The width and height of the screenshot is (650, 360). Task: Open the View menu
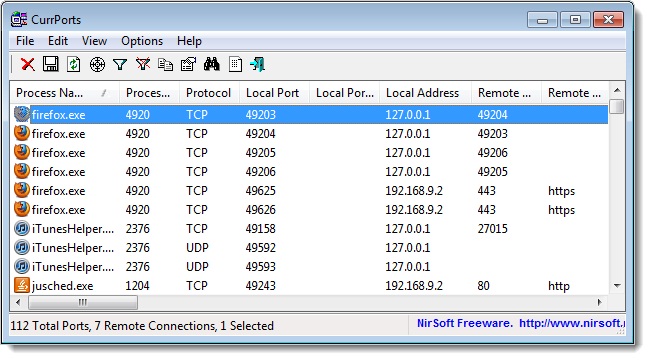tap(94, 41)
